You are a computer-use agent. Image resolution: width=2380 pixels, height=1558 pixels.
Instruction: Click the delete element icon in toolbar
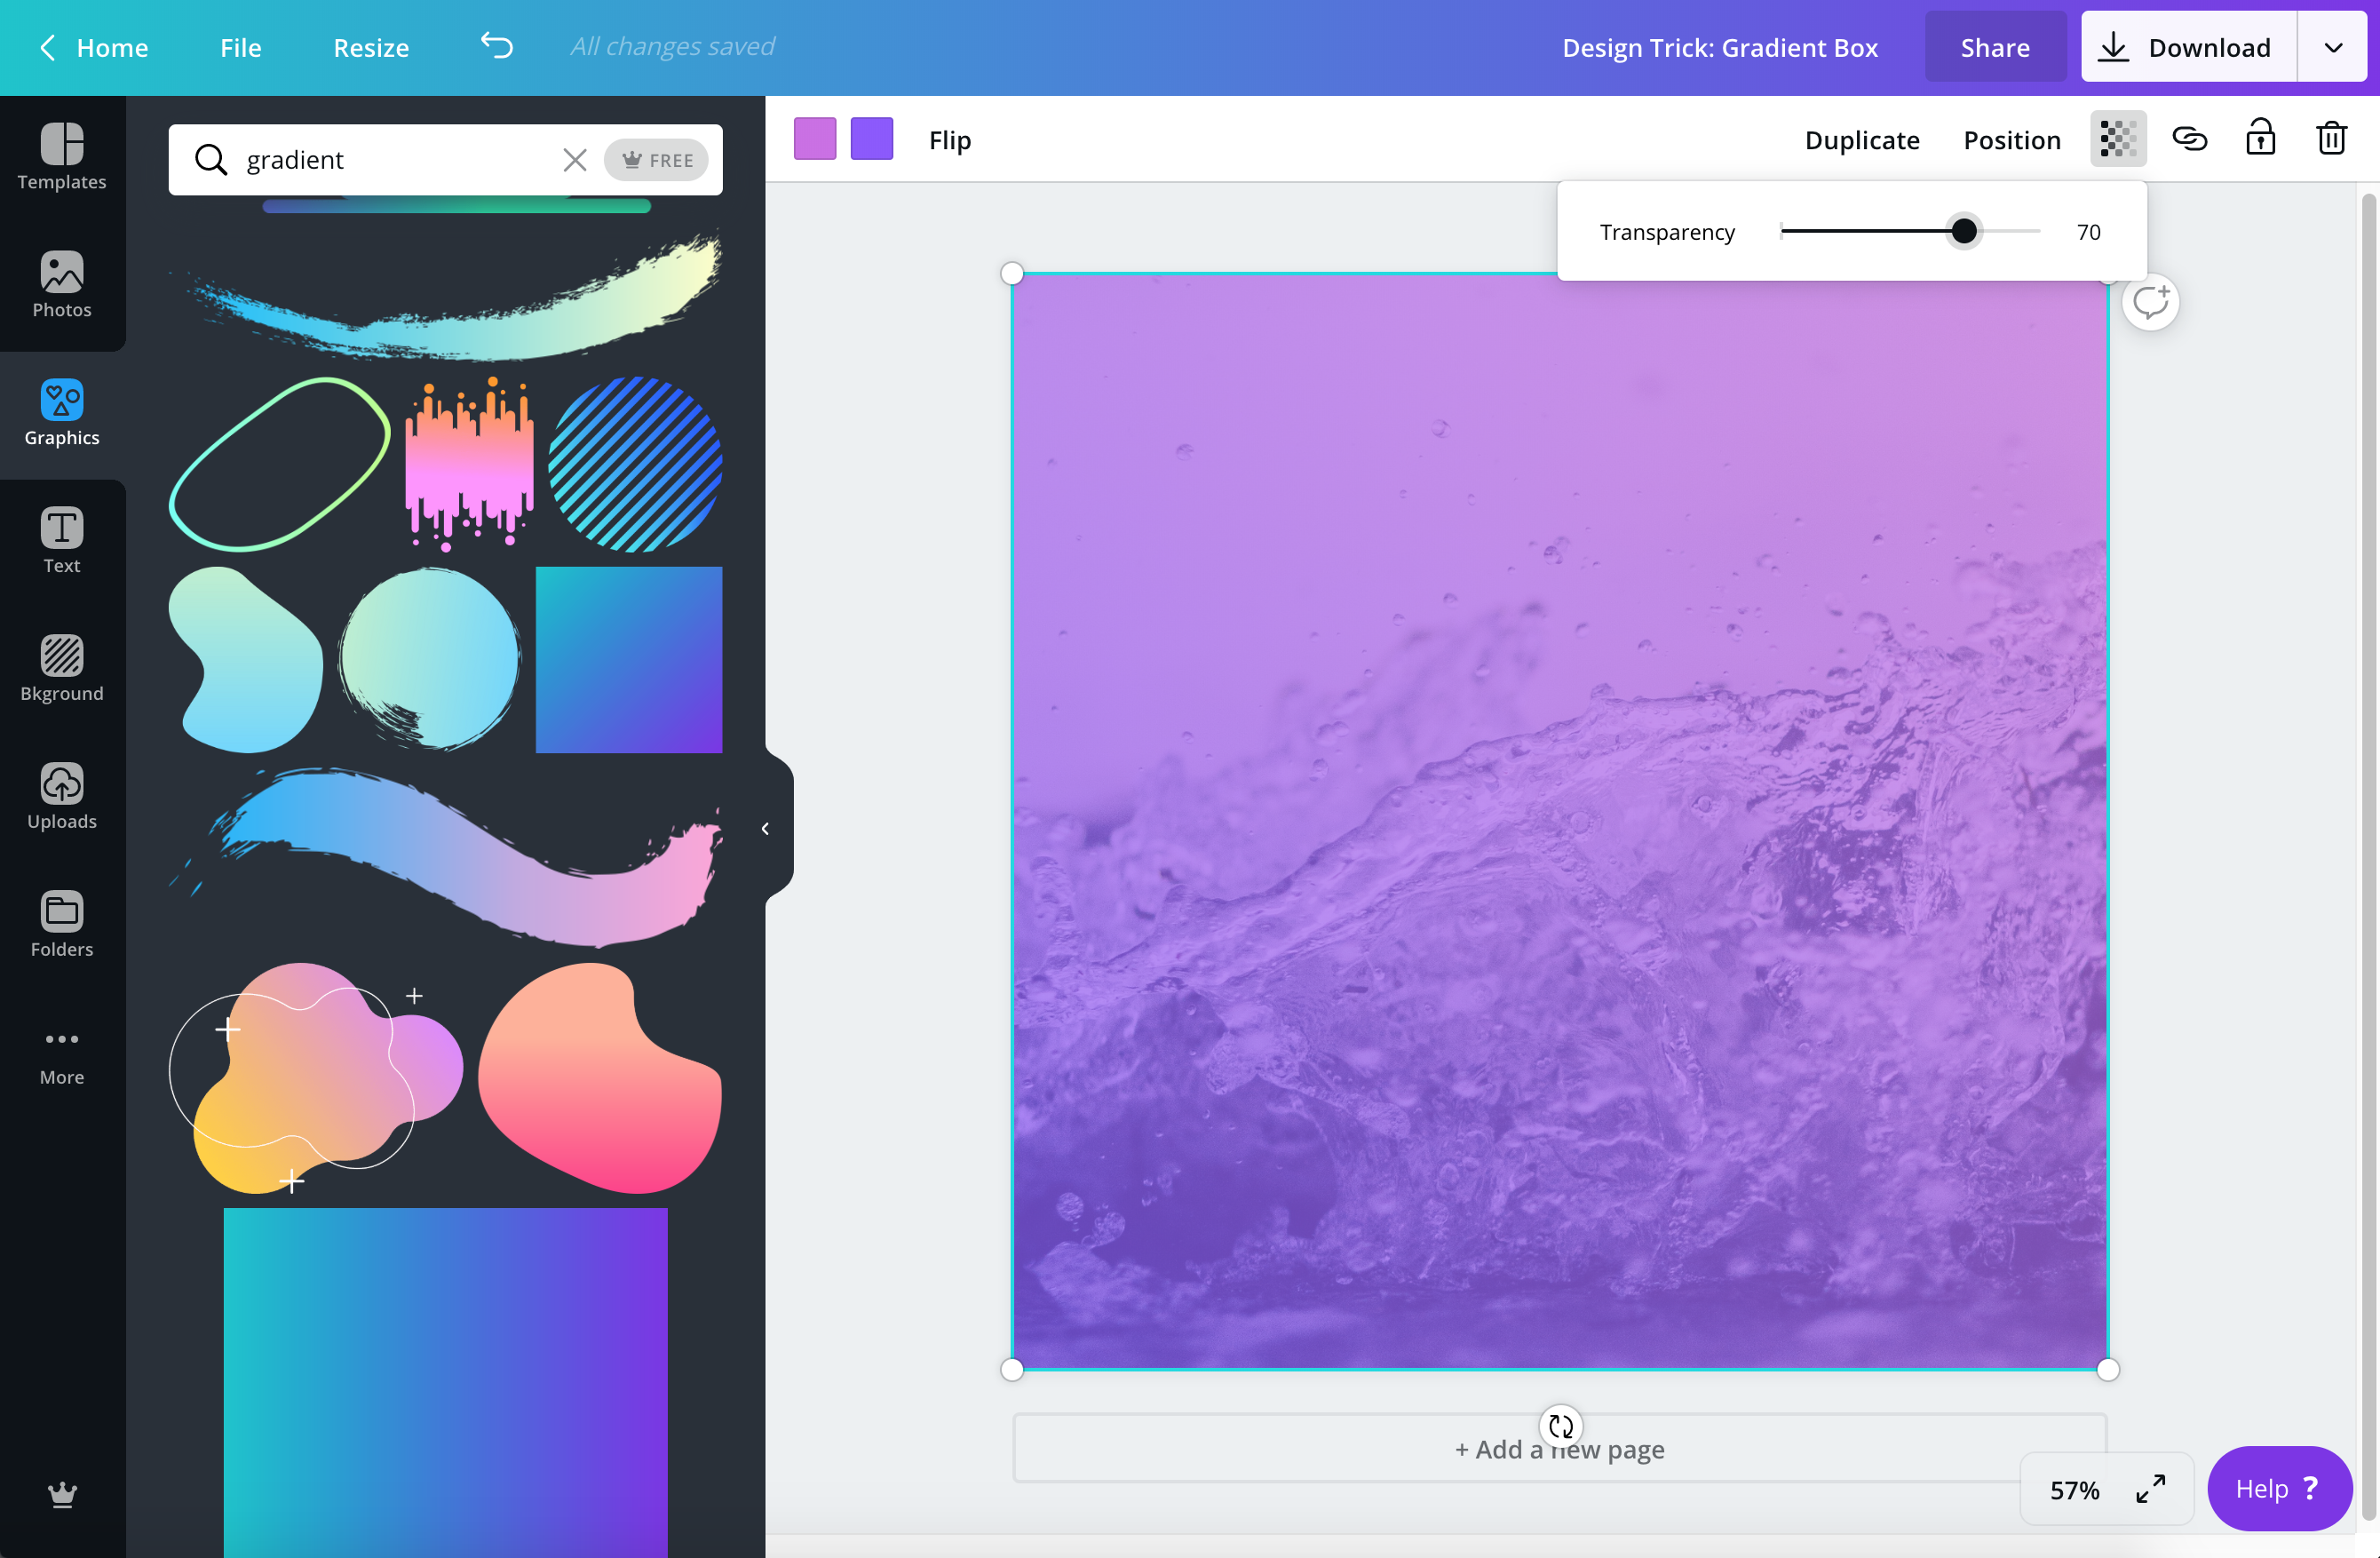pos(2331,138)
